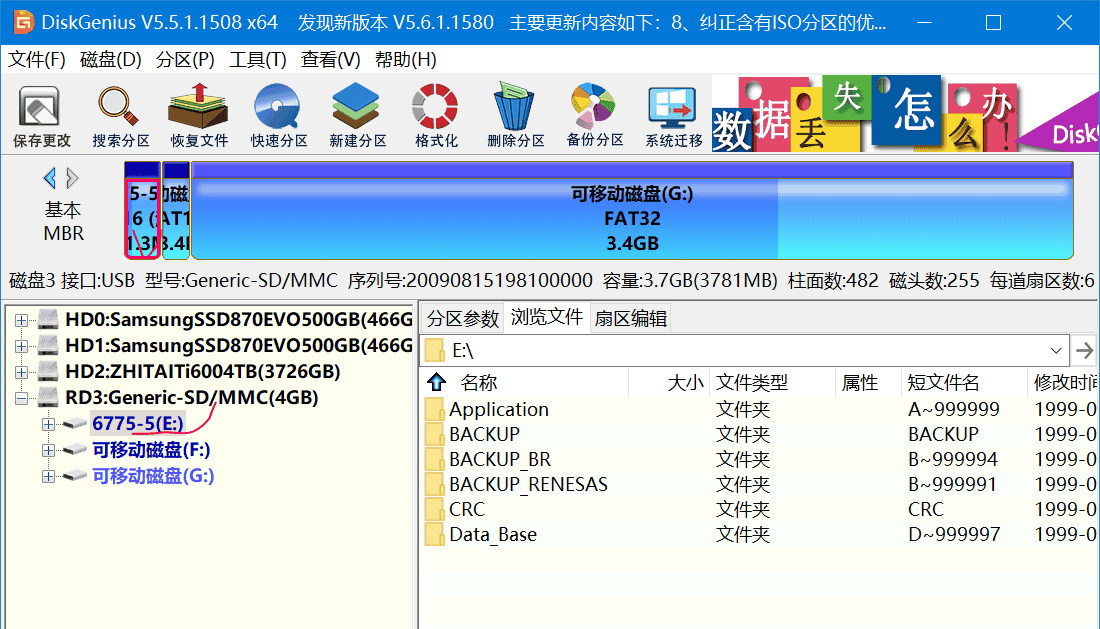This screenshot has width=1100, height=629.
Task: Select the BACKUP_RENESAS folder in file list
Action: pos(528,485)
